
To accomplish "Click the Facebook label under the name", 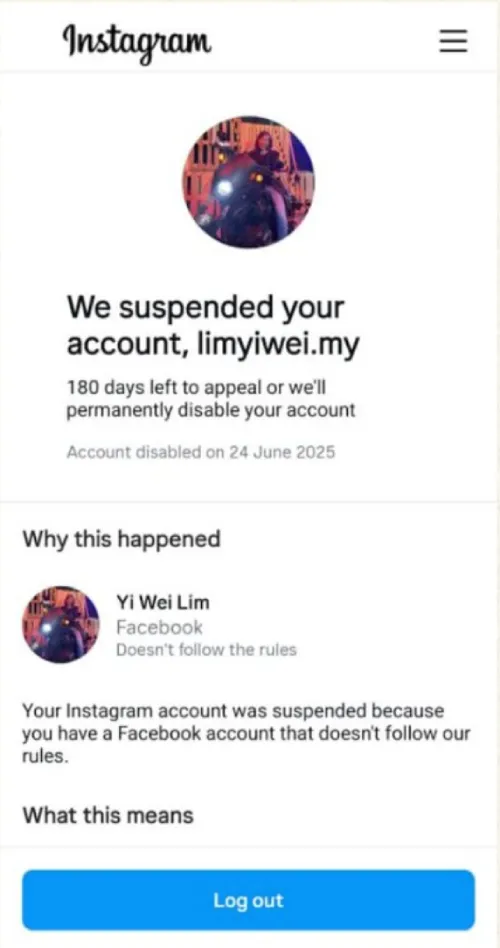I will pyautogui.click(x=159, y=627).
